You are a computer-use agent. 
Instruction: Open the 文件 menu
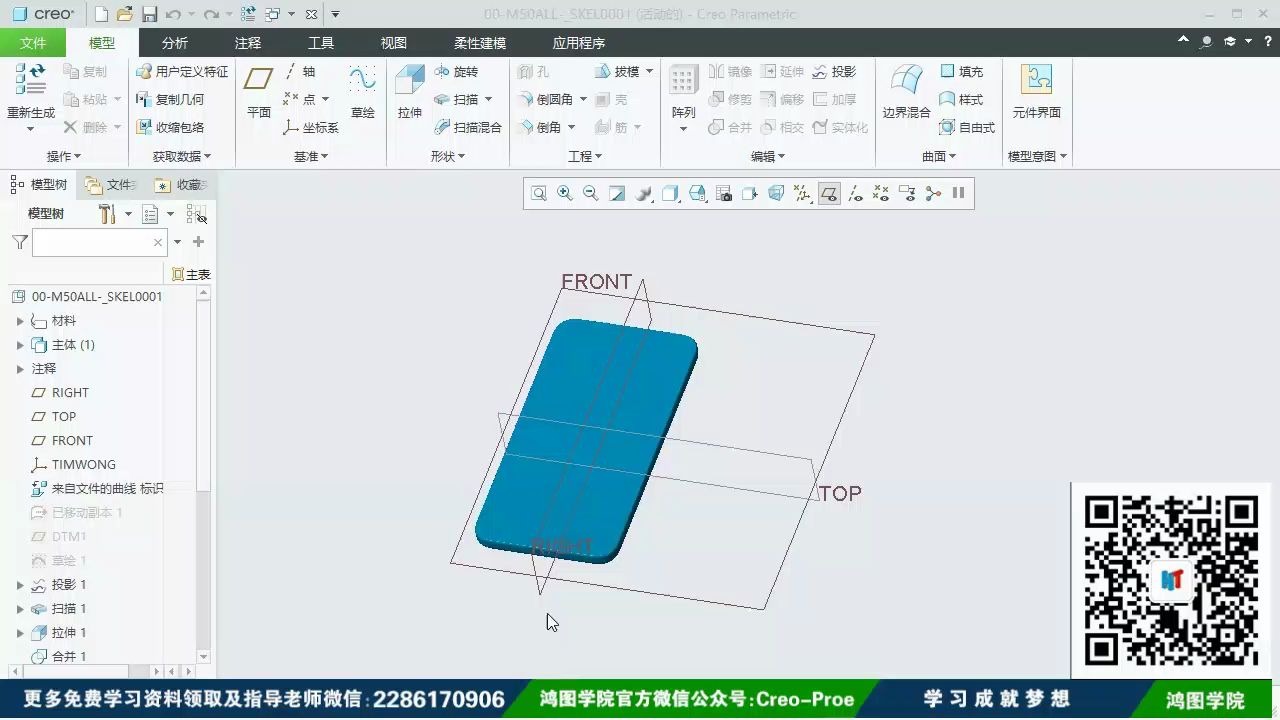pyautogui.click(x=33, y=43)
